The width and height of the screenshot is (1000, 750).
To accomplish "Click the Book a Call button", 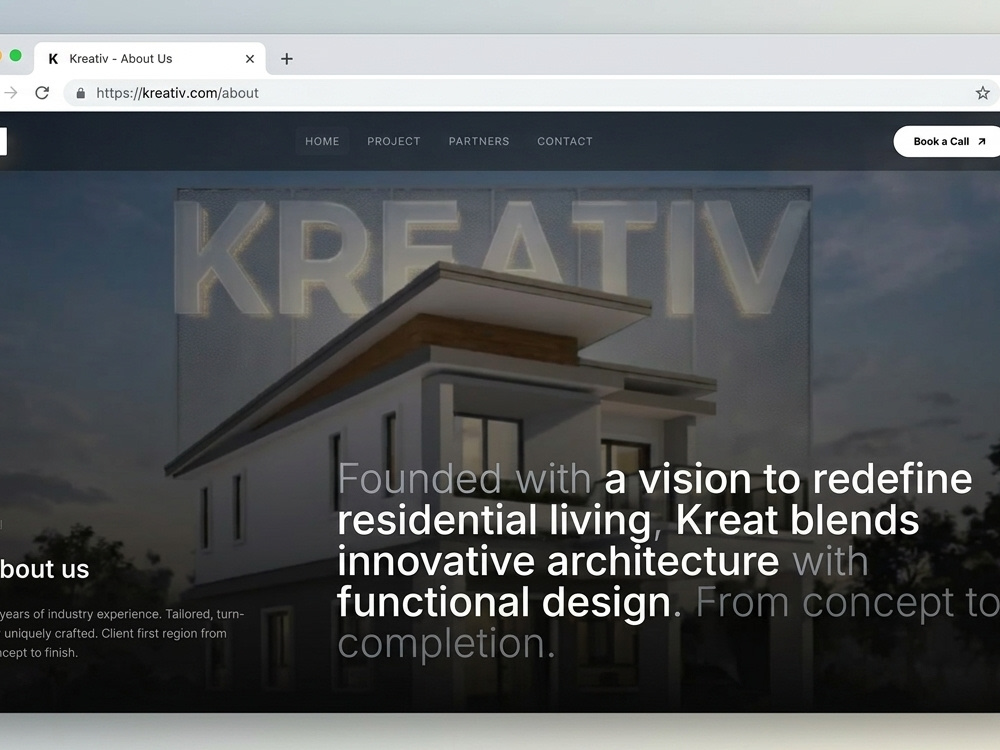I will [x=948, y=142].
